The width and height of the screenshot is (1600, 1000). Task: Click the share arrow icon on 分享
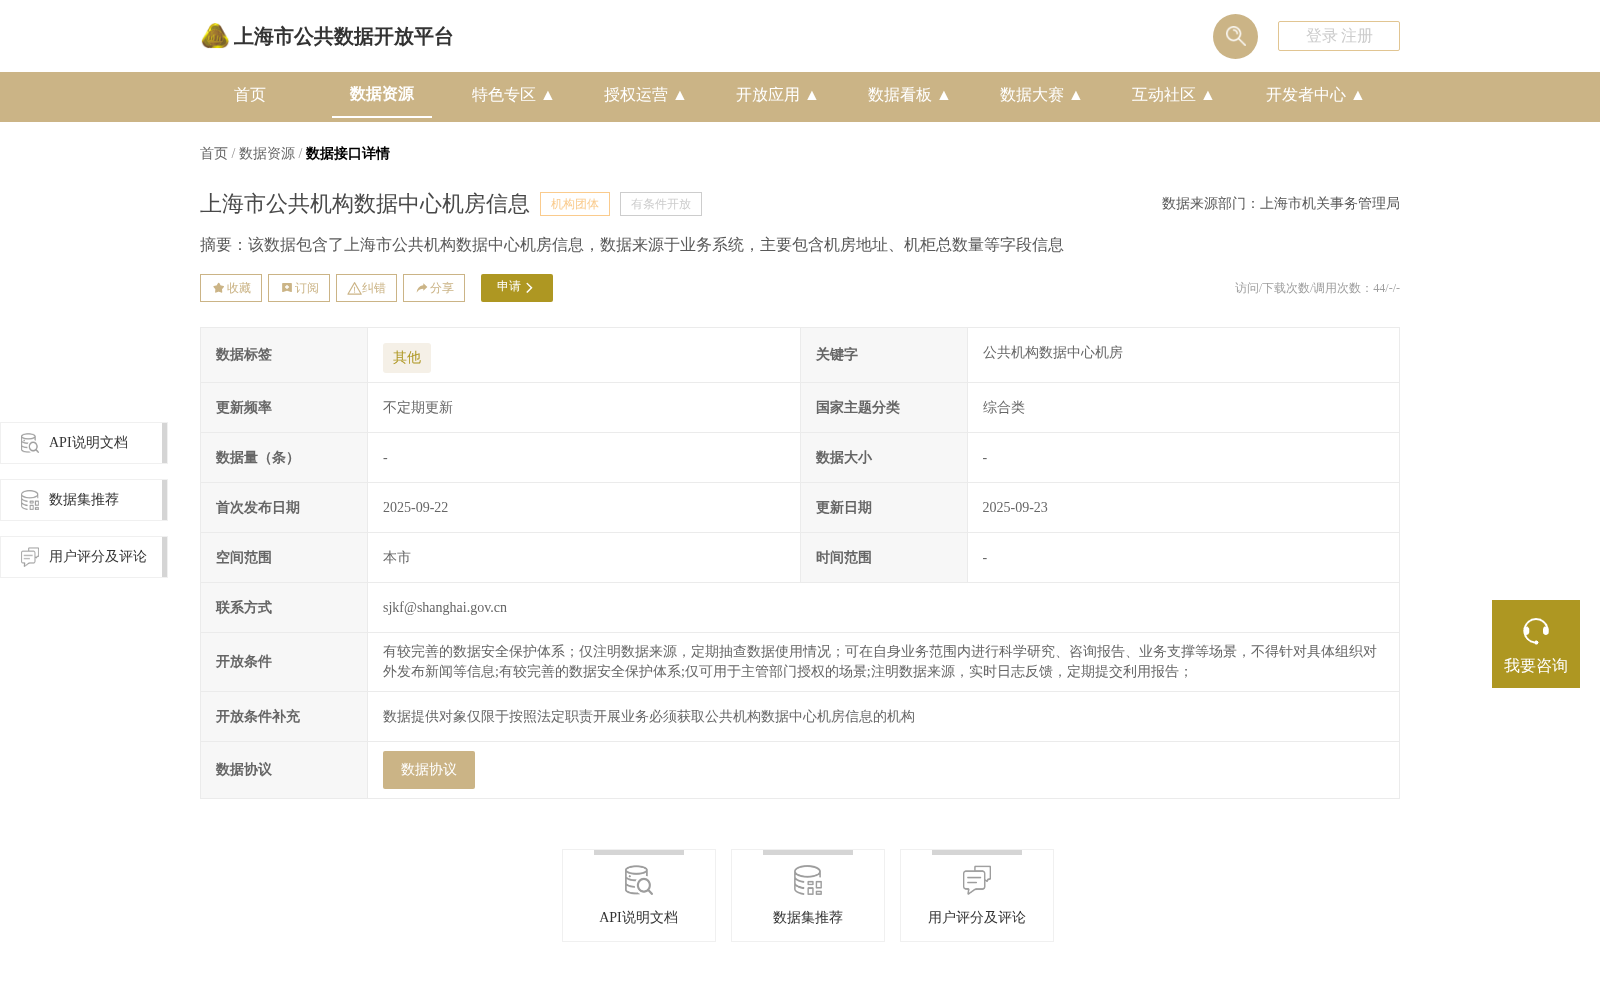[x=422, y=288]
